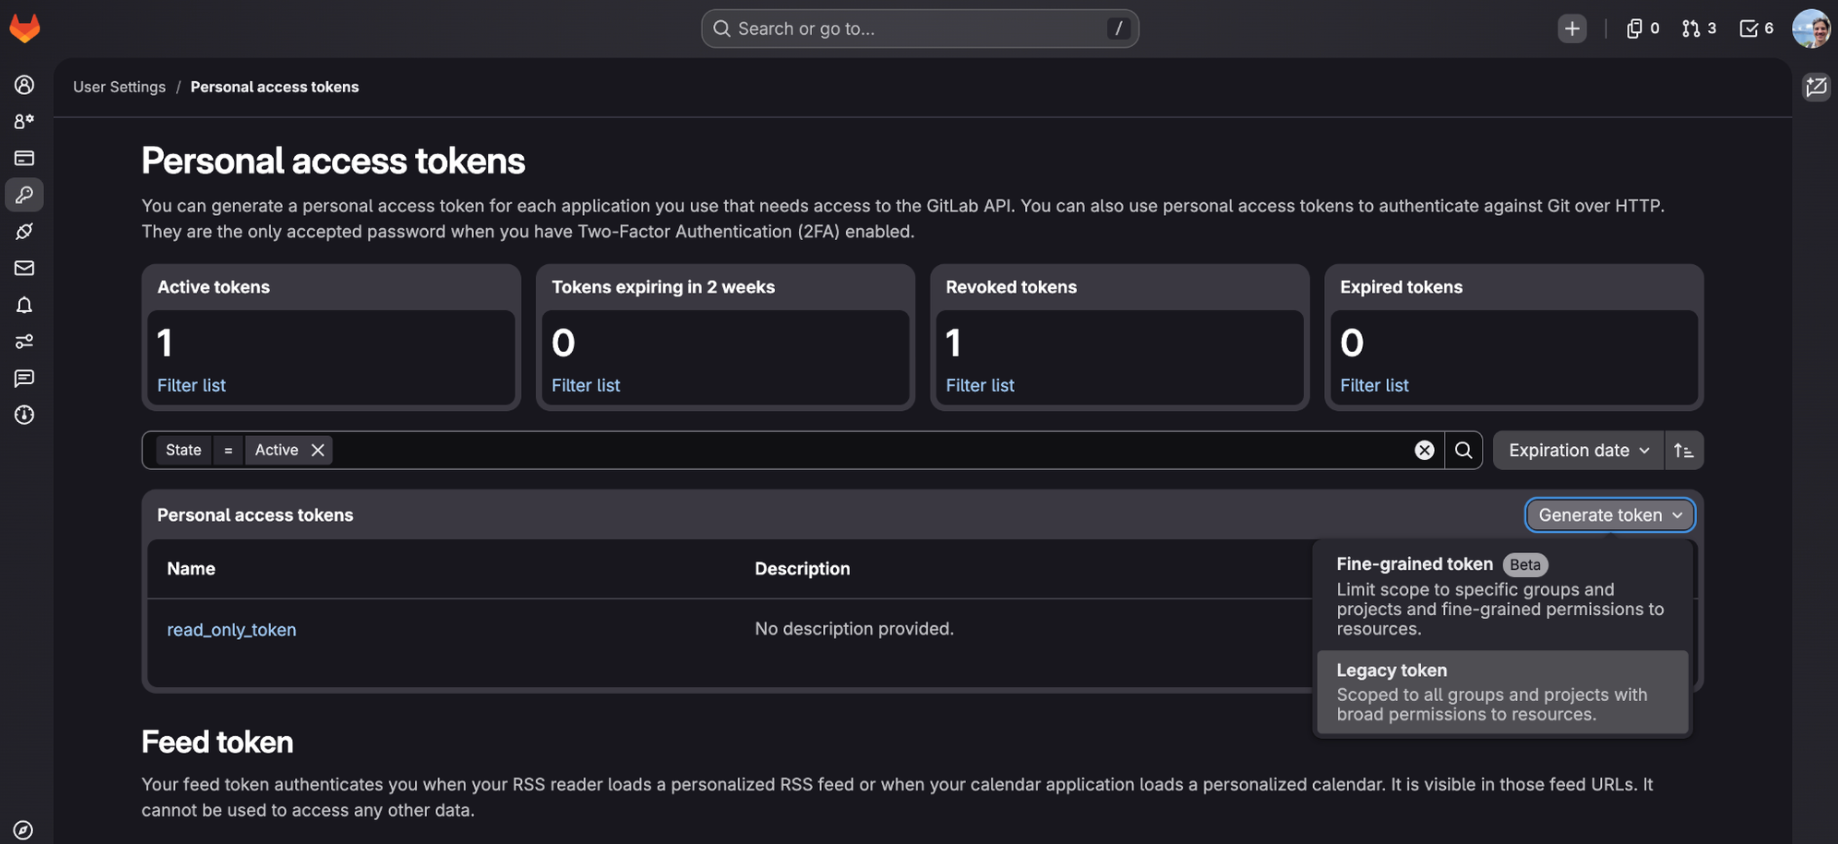Click the Personal access tokens page heading
The height and width of the screenshot is (844, 1838).
click(x=333, y=161)
